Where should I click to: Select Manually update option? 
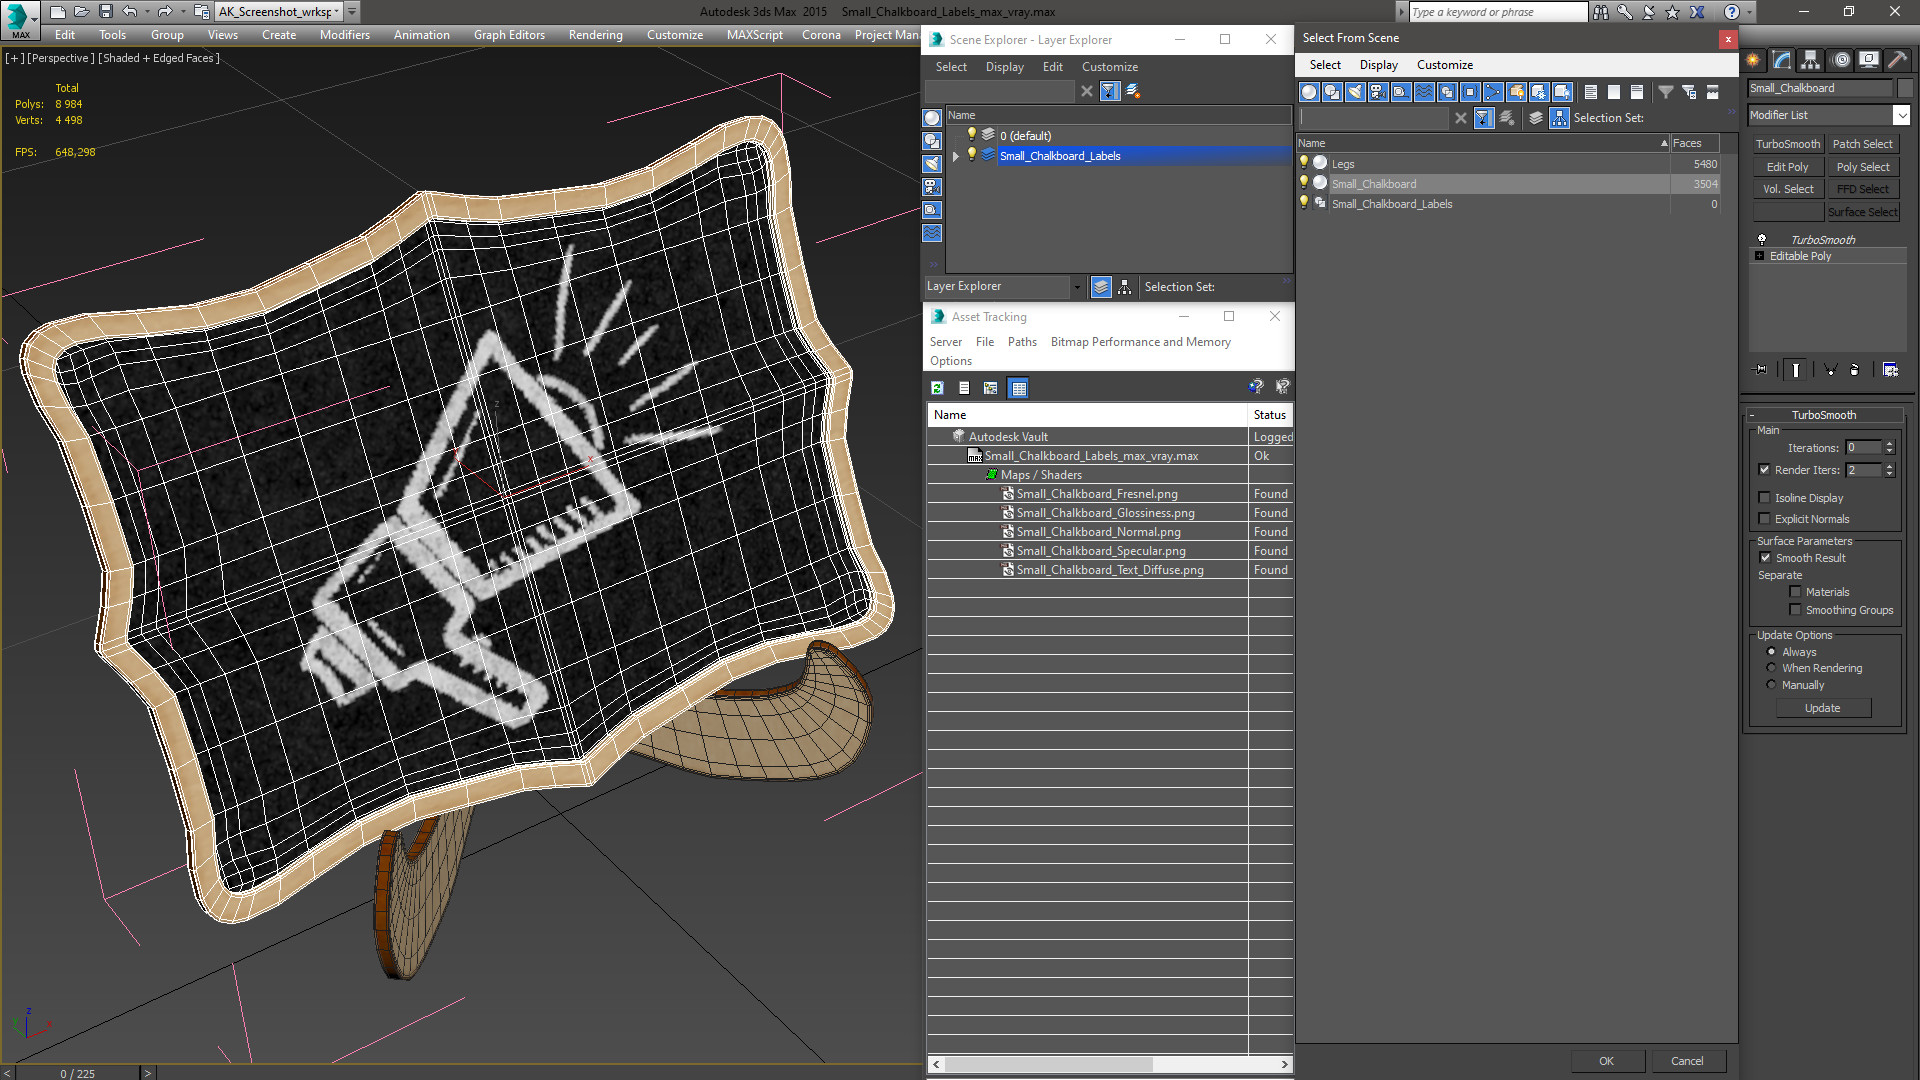click(1771, 685)
